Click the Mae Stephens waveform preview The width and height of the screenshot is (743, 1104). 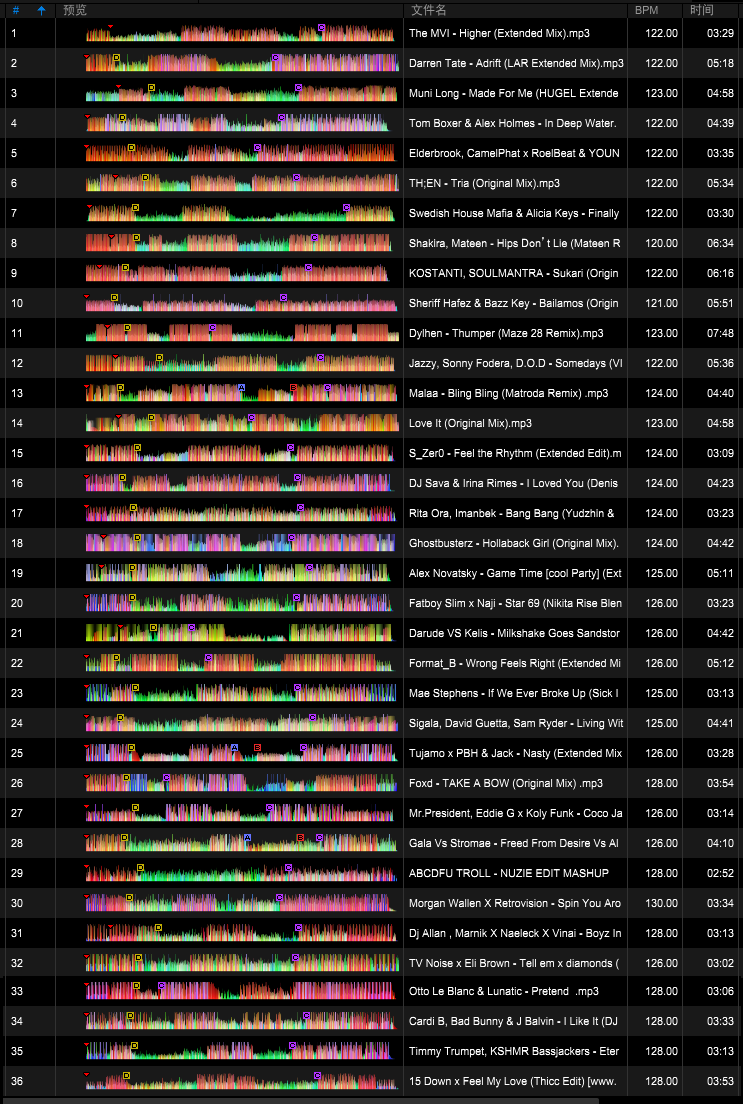(x=239, y=693)
